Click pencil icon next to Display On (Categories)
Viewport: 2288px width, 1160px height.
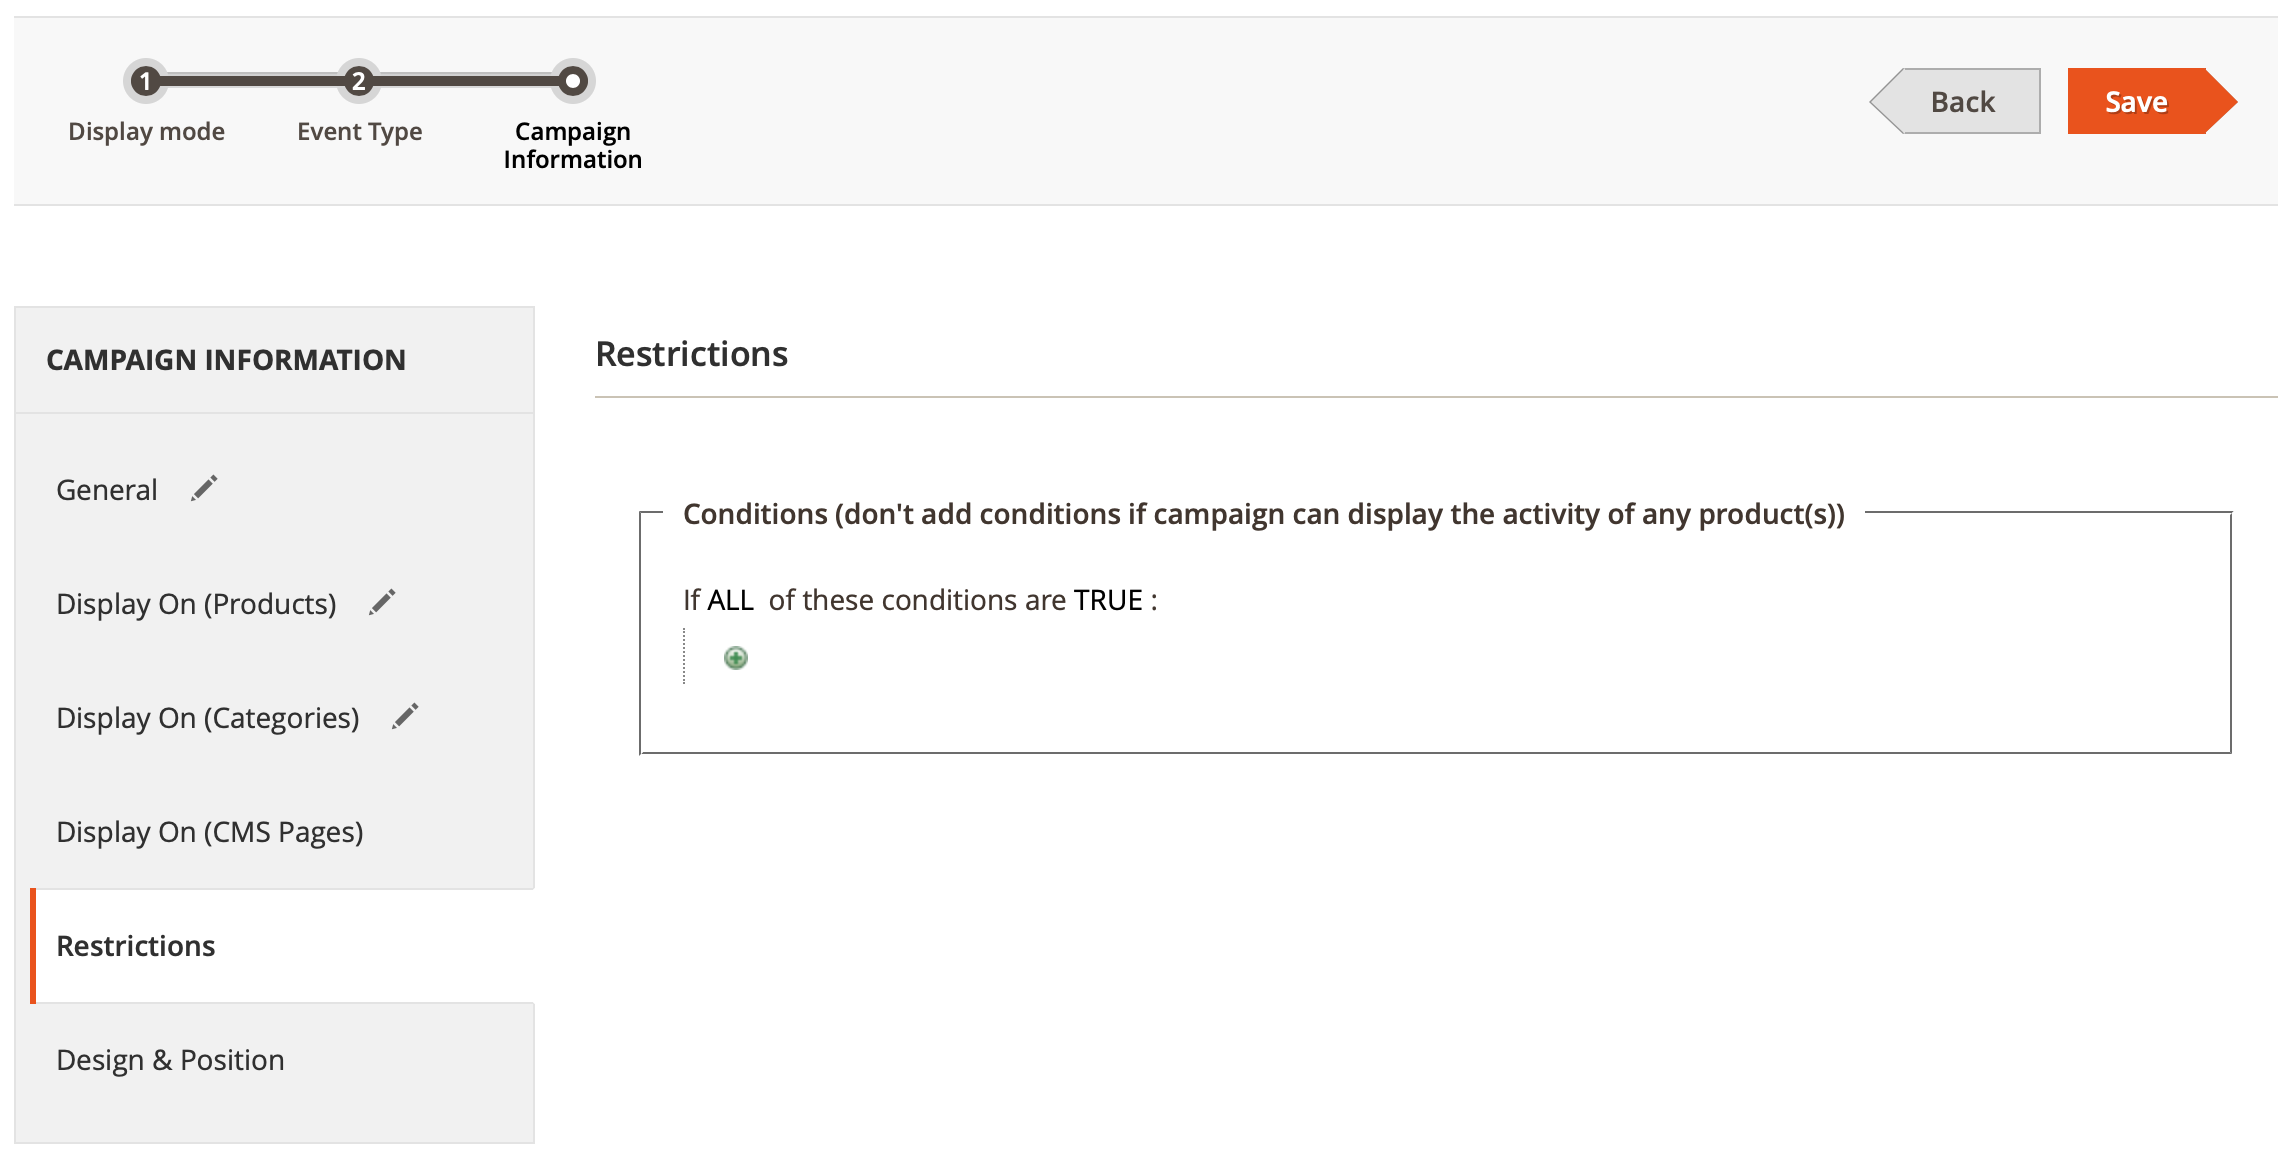pyautogui.click(x=405, y=716)
